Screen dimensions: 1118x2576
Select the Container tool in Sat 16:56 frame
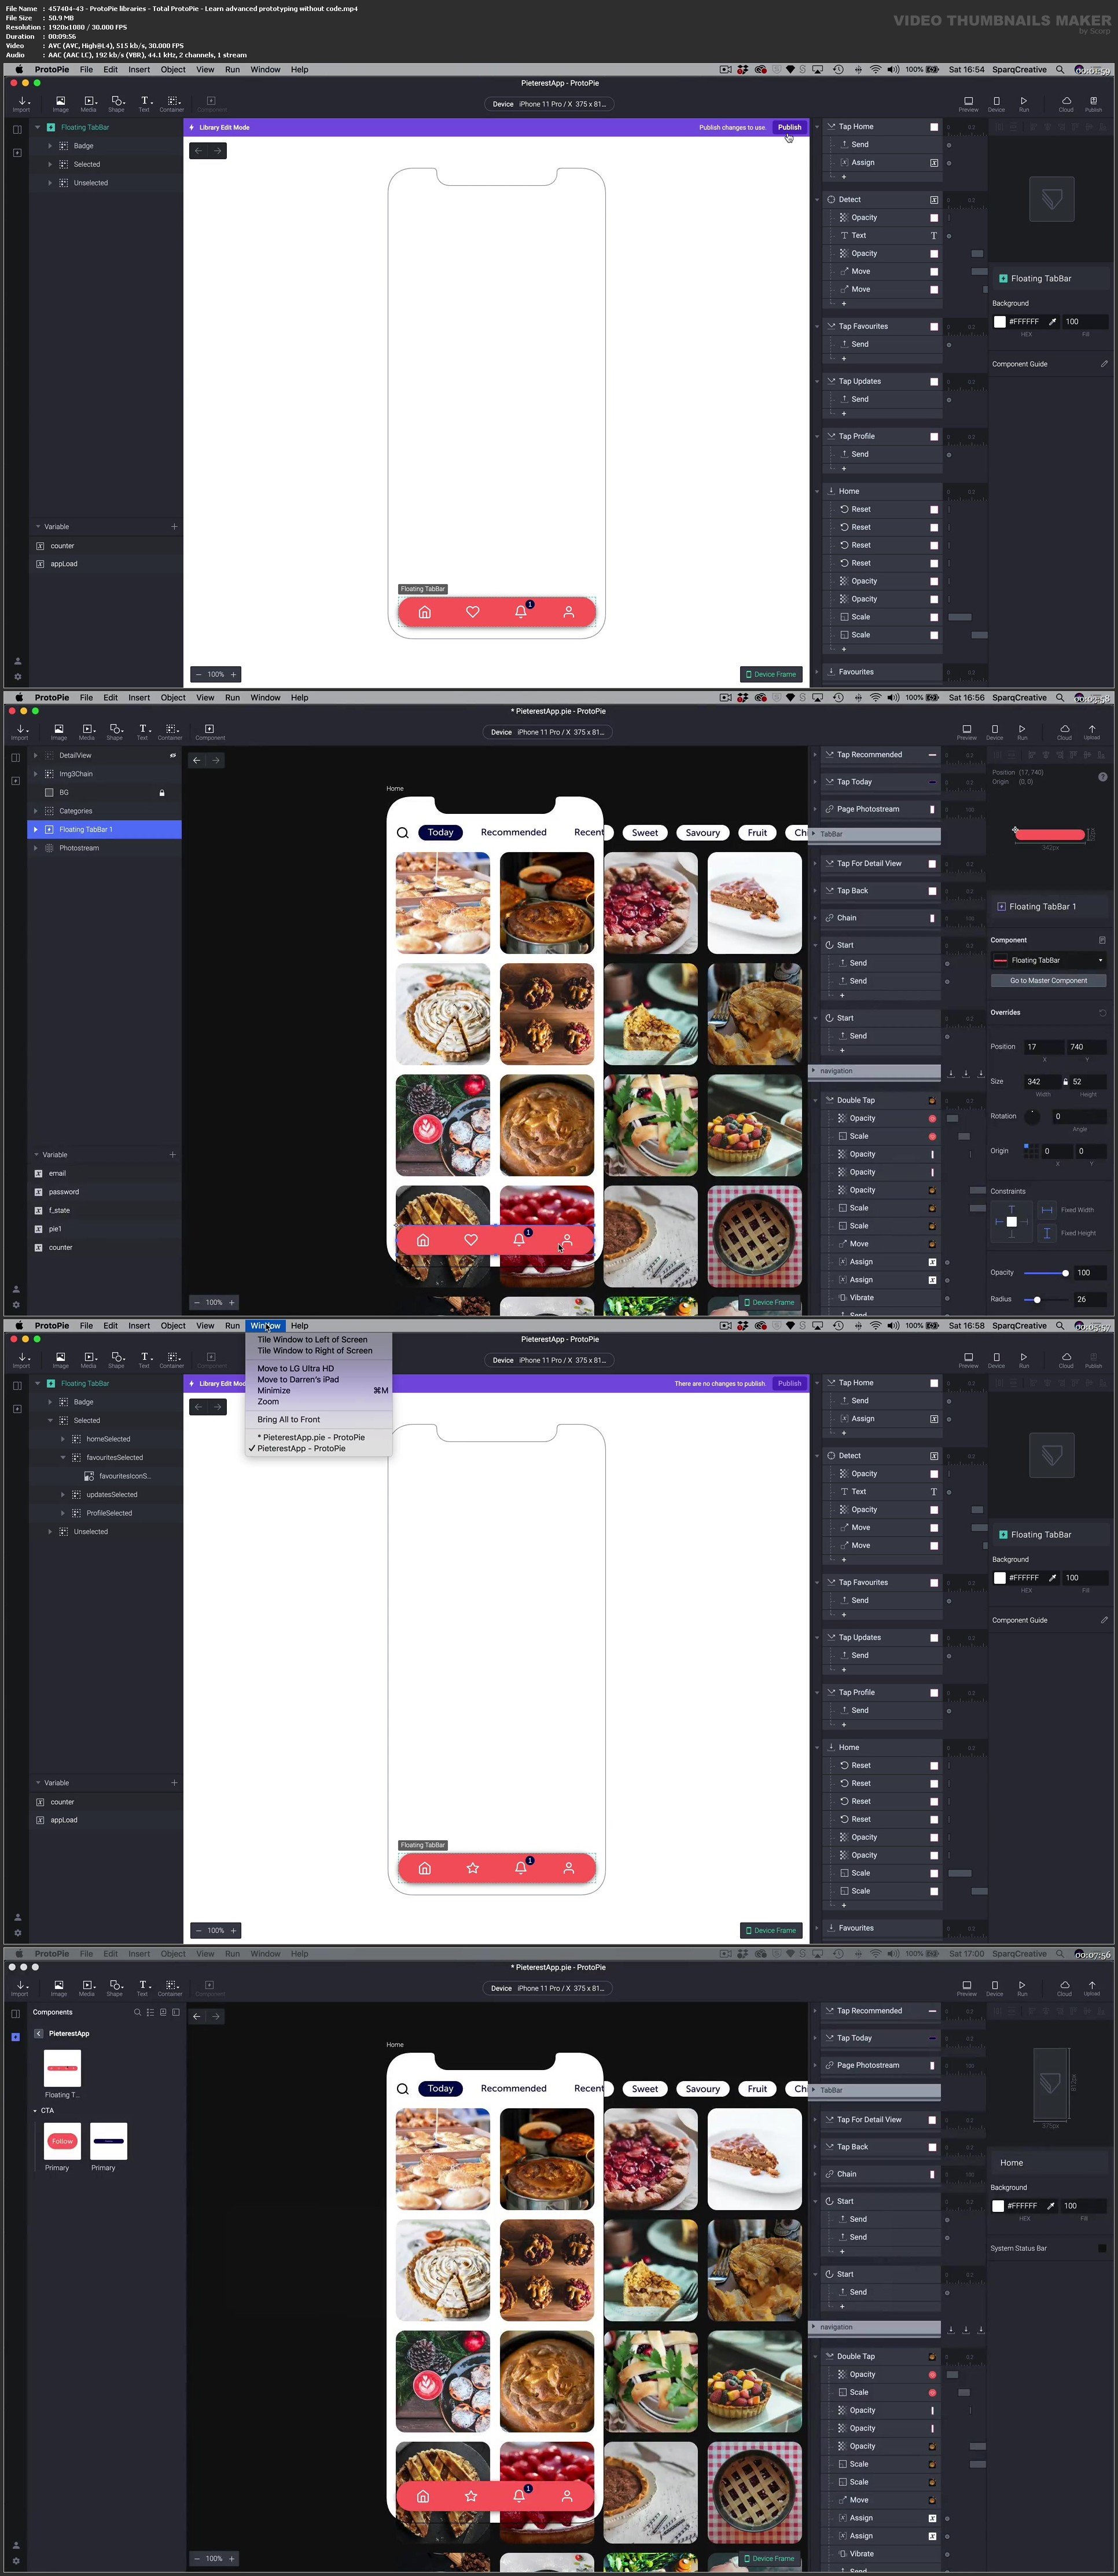pos(170,731)
